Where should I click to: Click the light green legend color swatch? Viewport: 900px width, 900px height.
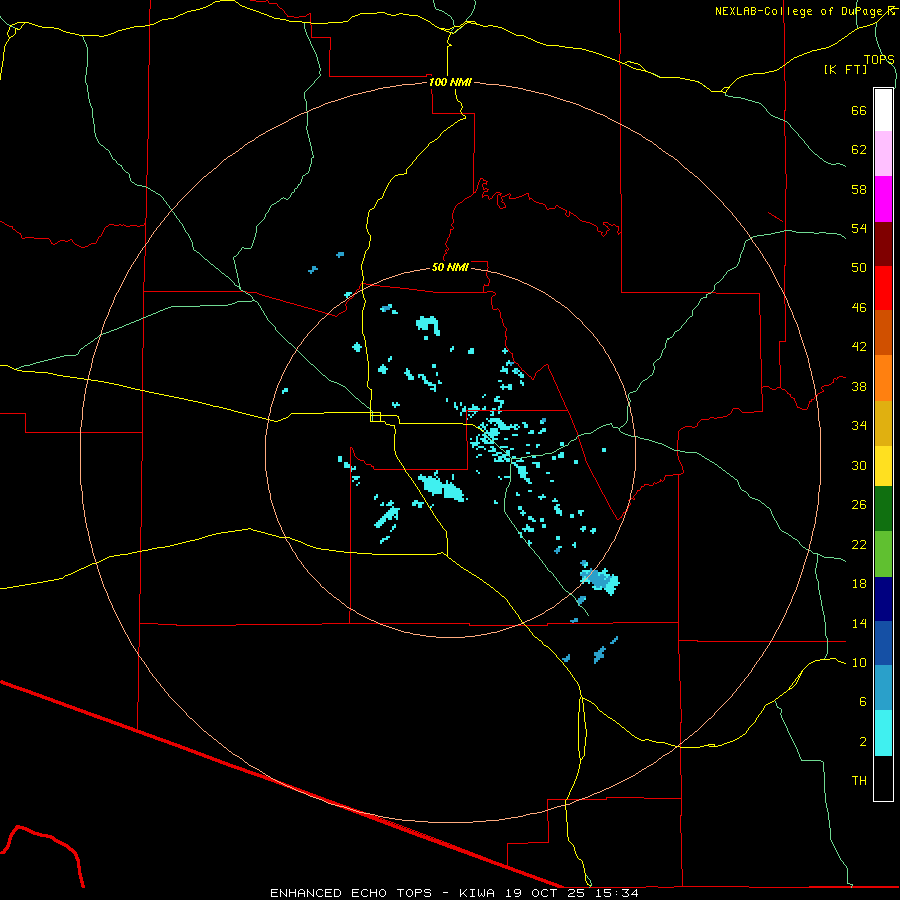pos(883,554)
